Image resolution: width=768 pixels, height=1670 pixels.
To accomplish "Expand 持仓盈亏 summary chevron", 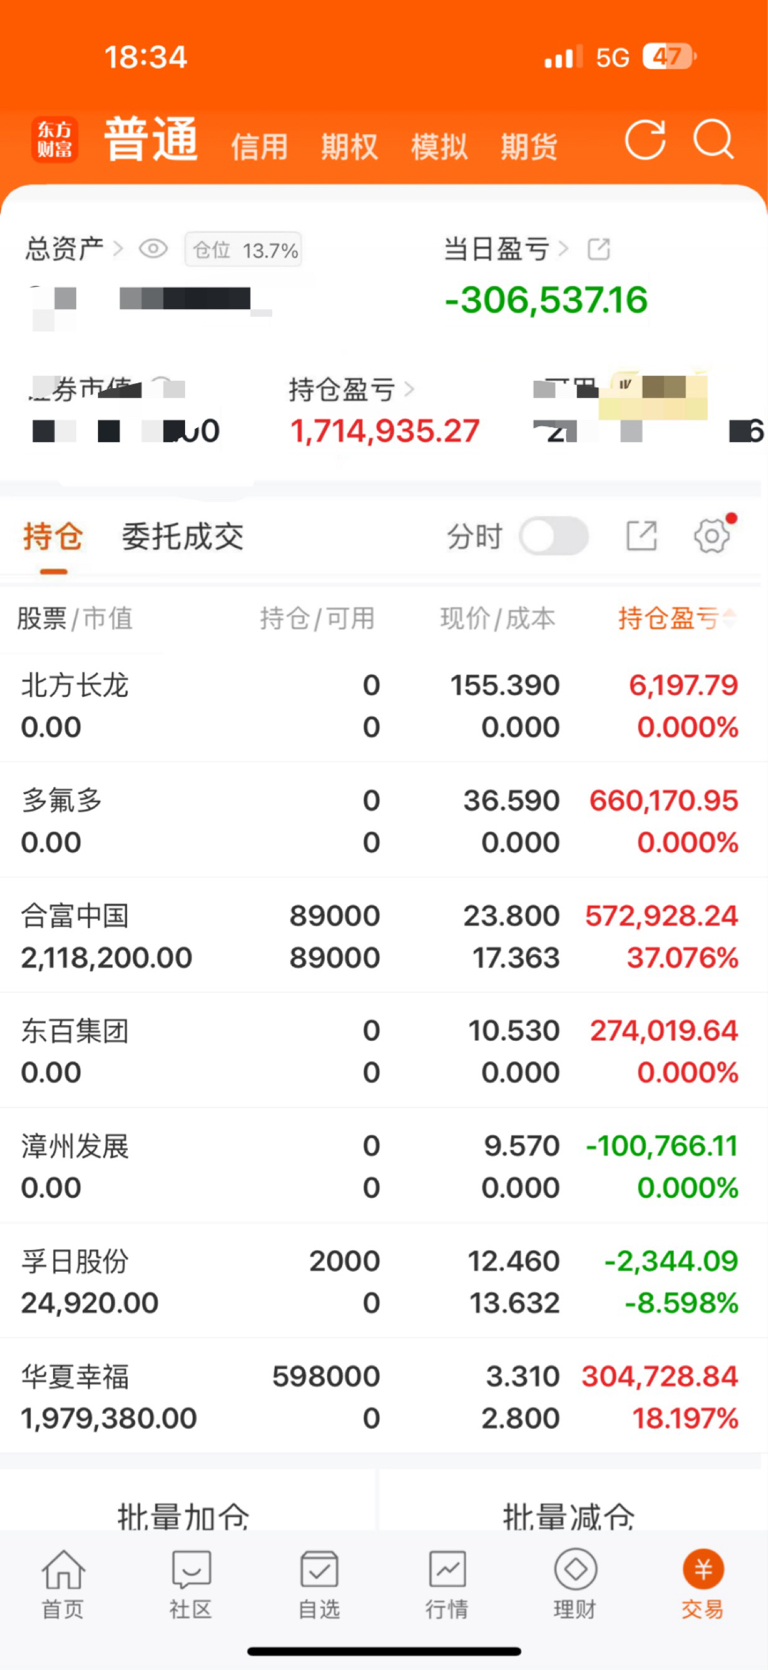I will (x=409, y=388).
